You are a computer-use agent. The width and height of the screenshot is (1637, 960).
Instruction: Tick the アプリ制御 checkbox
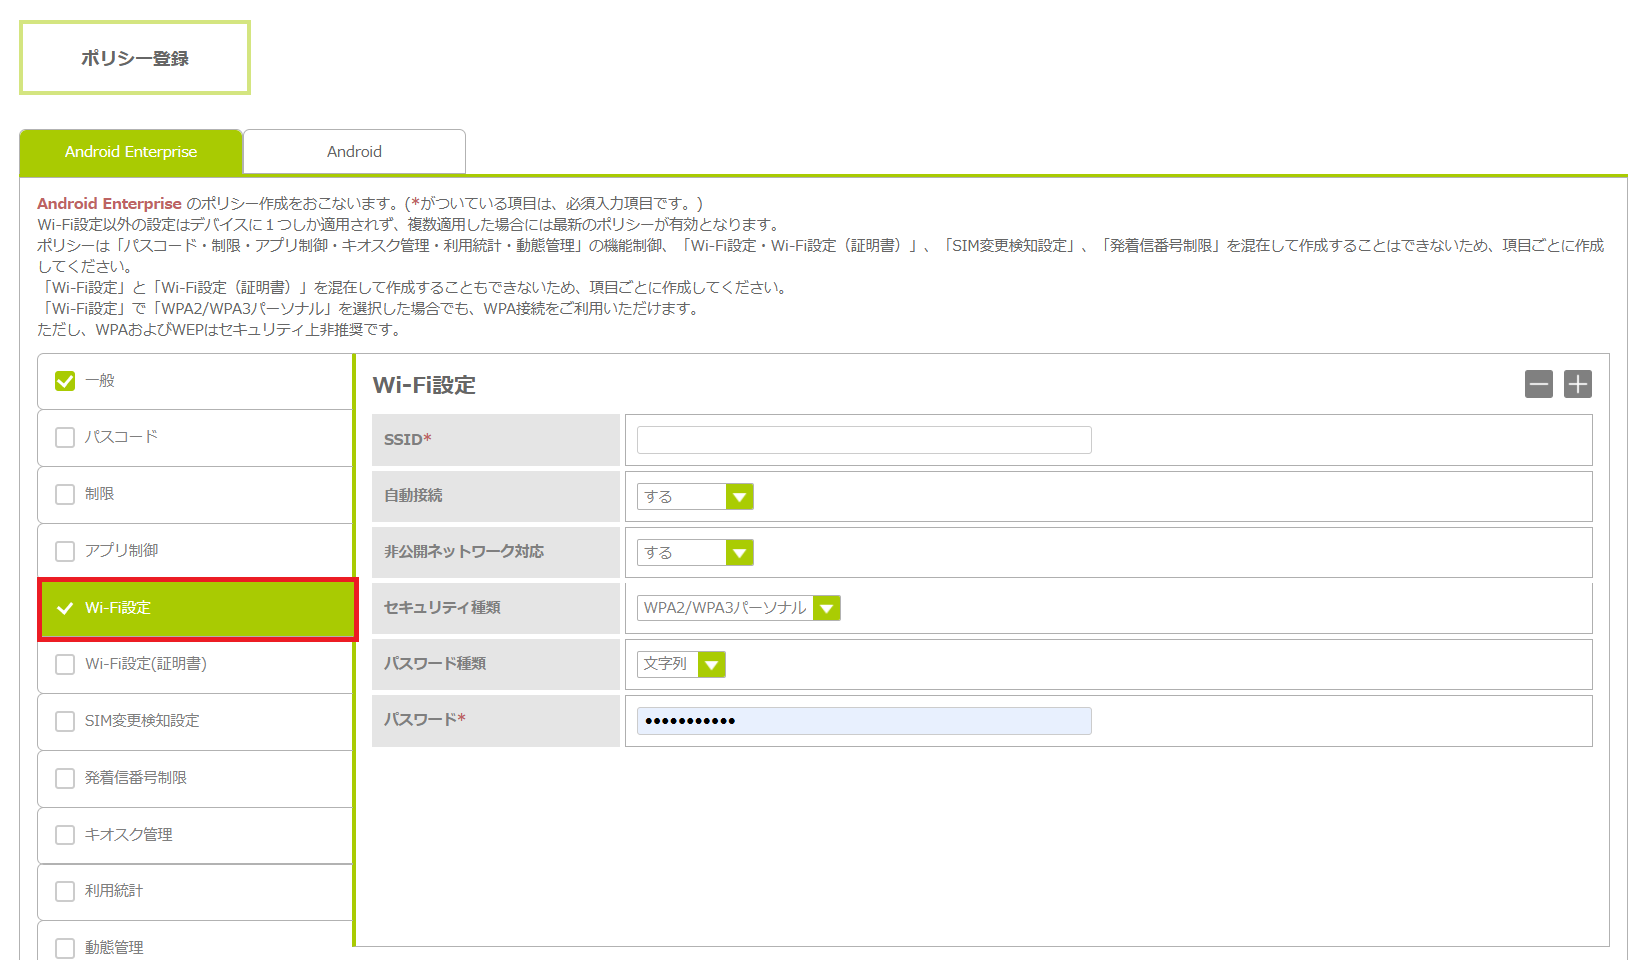65,551
